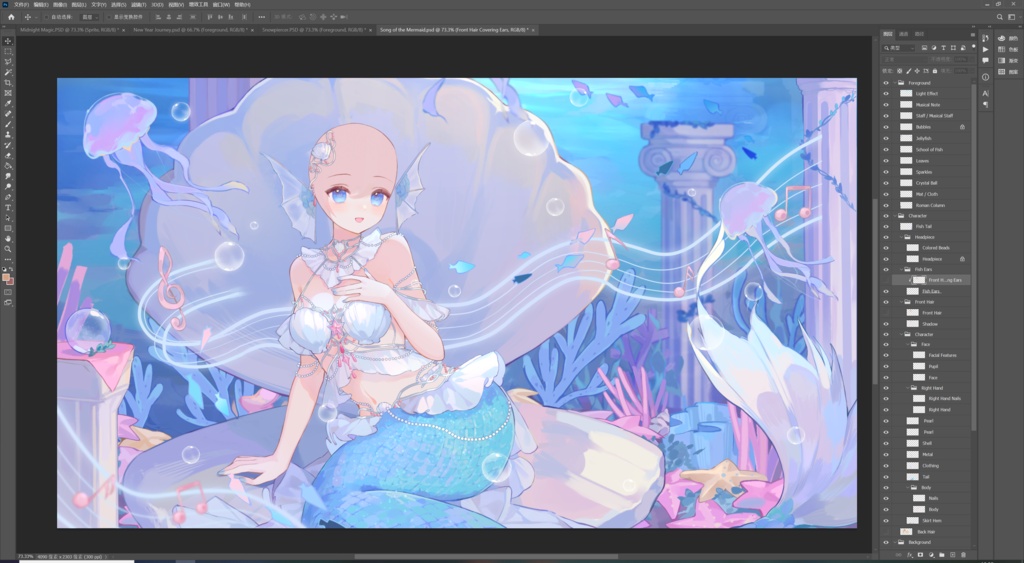Screen dimensions: 1024x563
Task: Open the Color panel button
Action: point(1008,39)
